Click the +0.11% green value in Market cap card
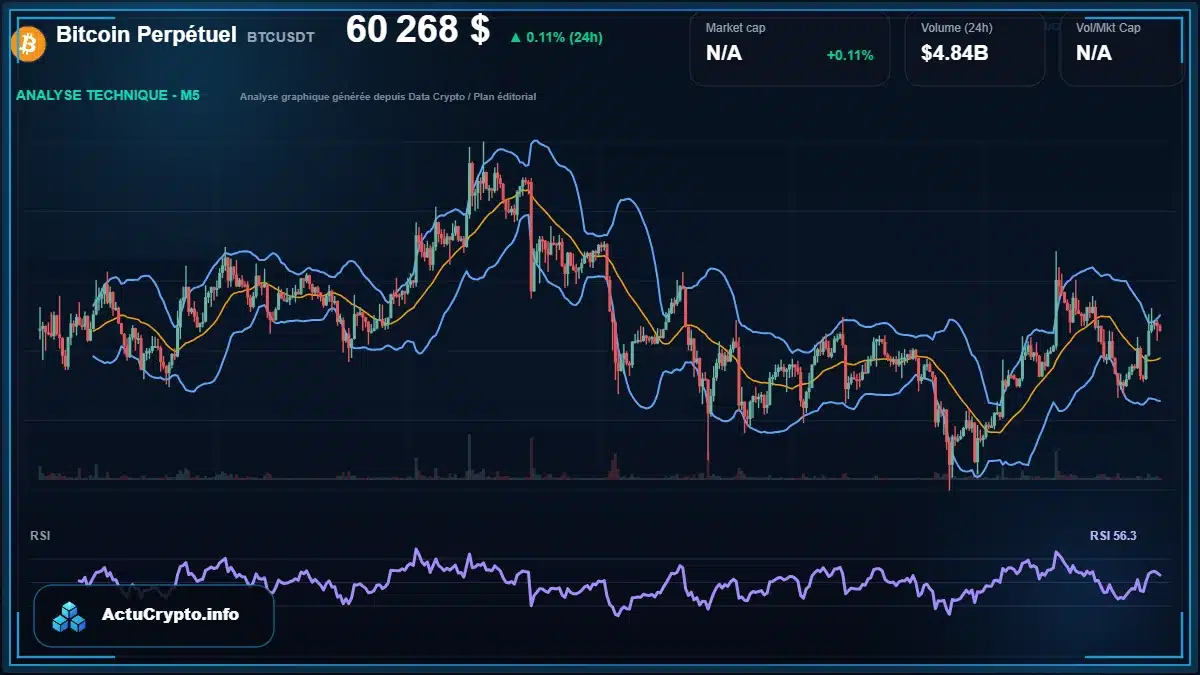The image size is (1200, 675). (850, 55)
